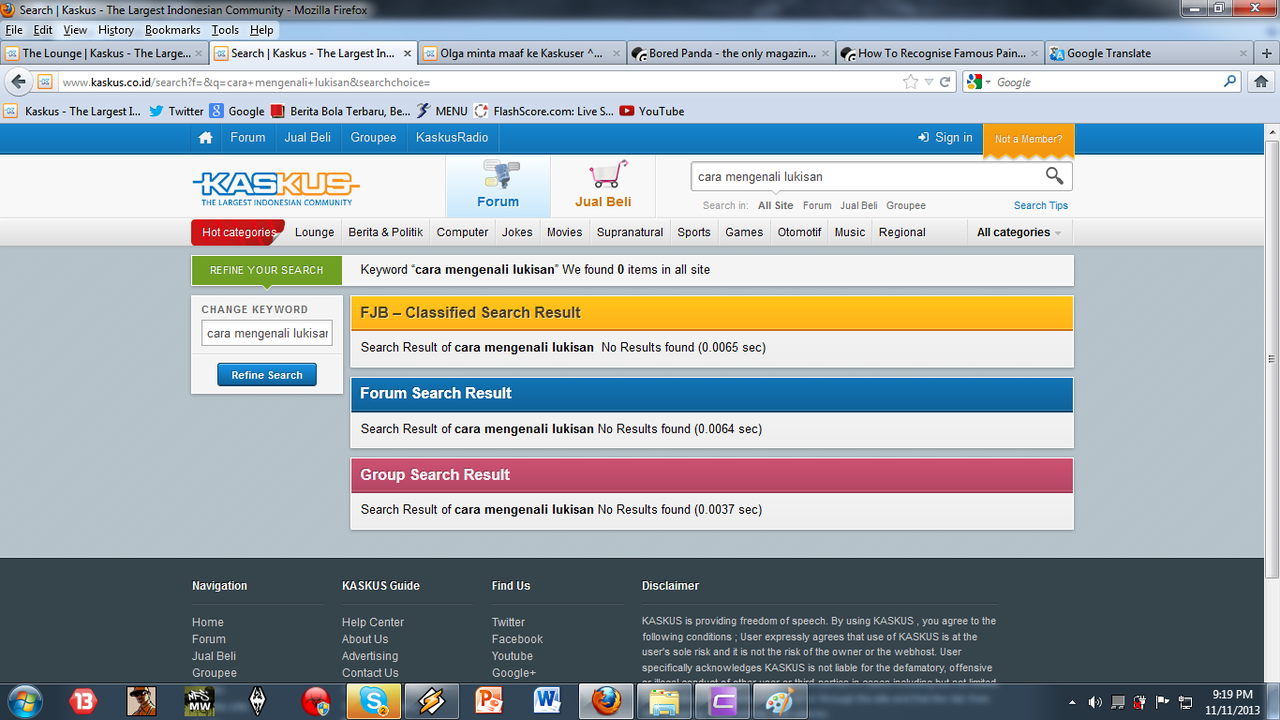Open PowerPoint from the taskbar
Viewport: 1280px width, 720px height.
489,702
